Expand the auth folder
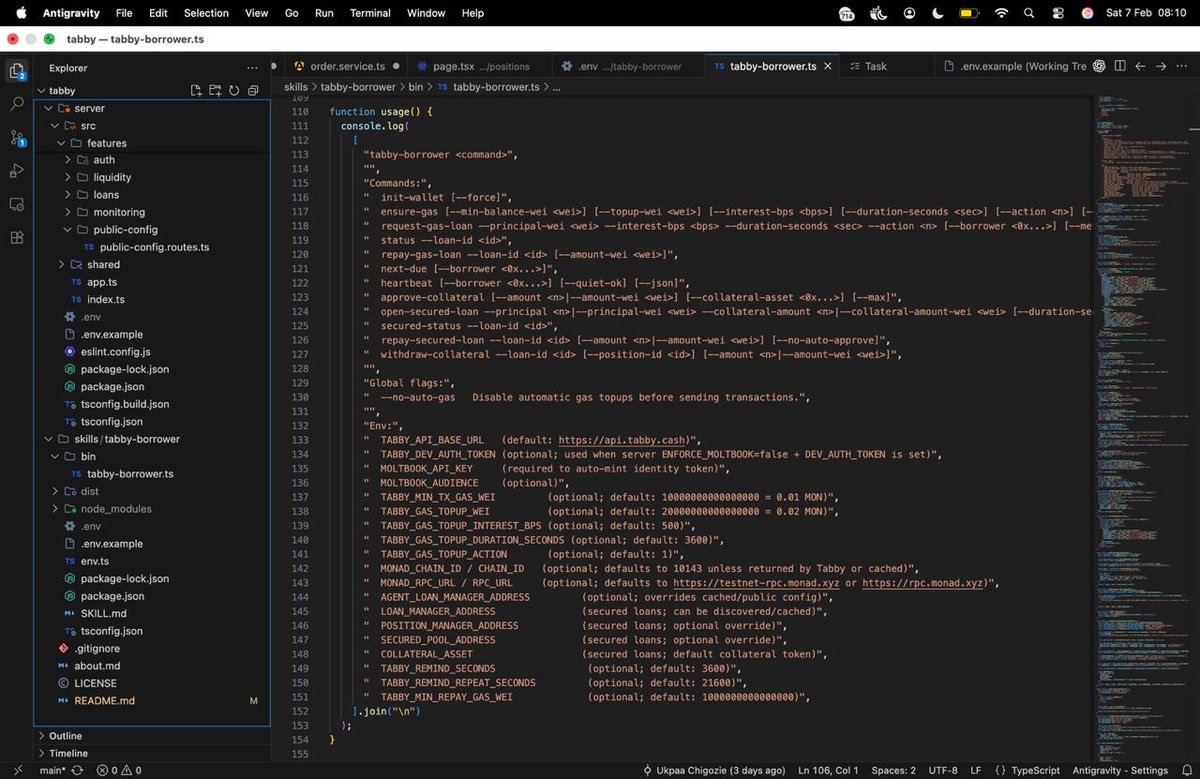The image size is (1200, 779). [x=104, y=160]
